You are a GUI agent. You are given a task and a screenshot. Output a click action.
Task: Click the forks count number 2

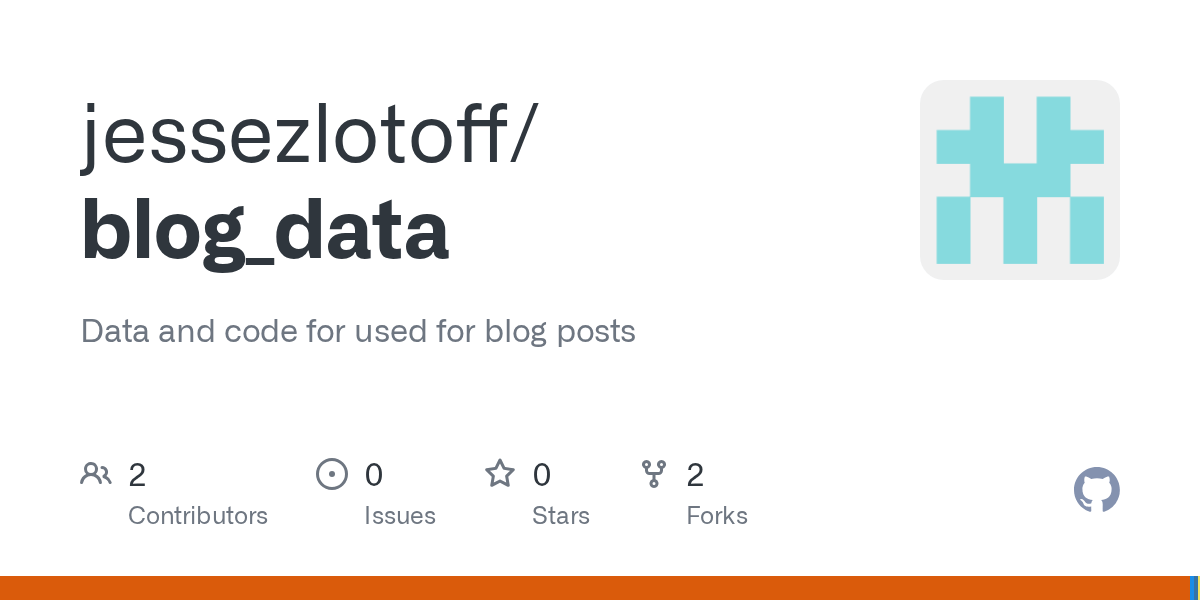tap(695, 474)
